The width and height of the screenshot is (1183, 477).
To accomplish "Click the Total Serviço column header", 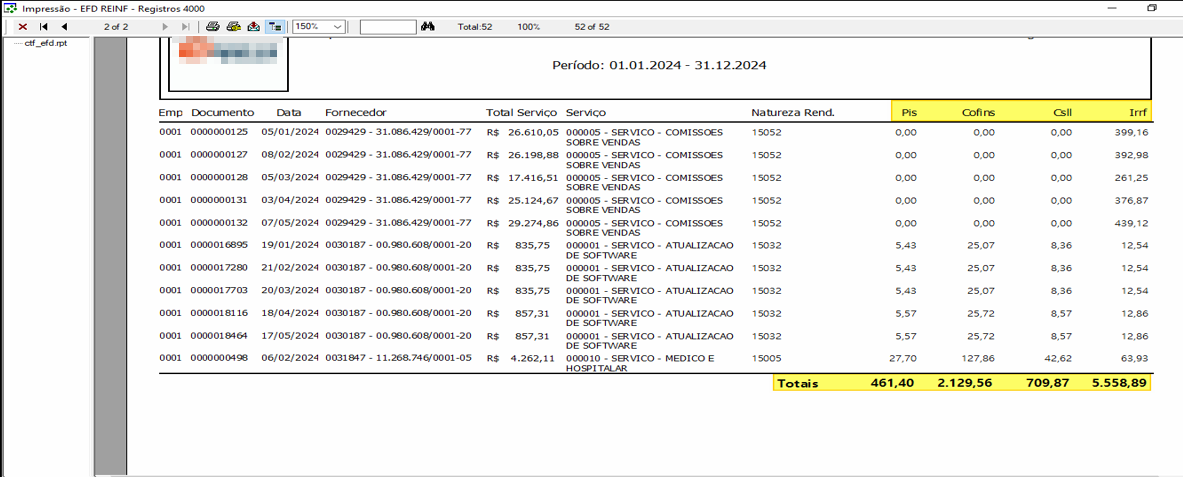I will point(521,112).
